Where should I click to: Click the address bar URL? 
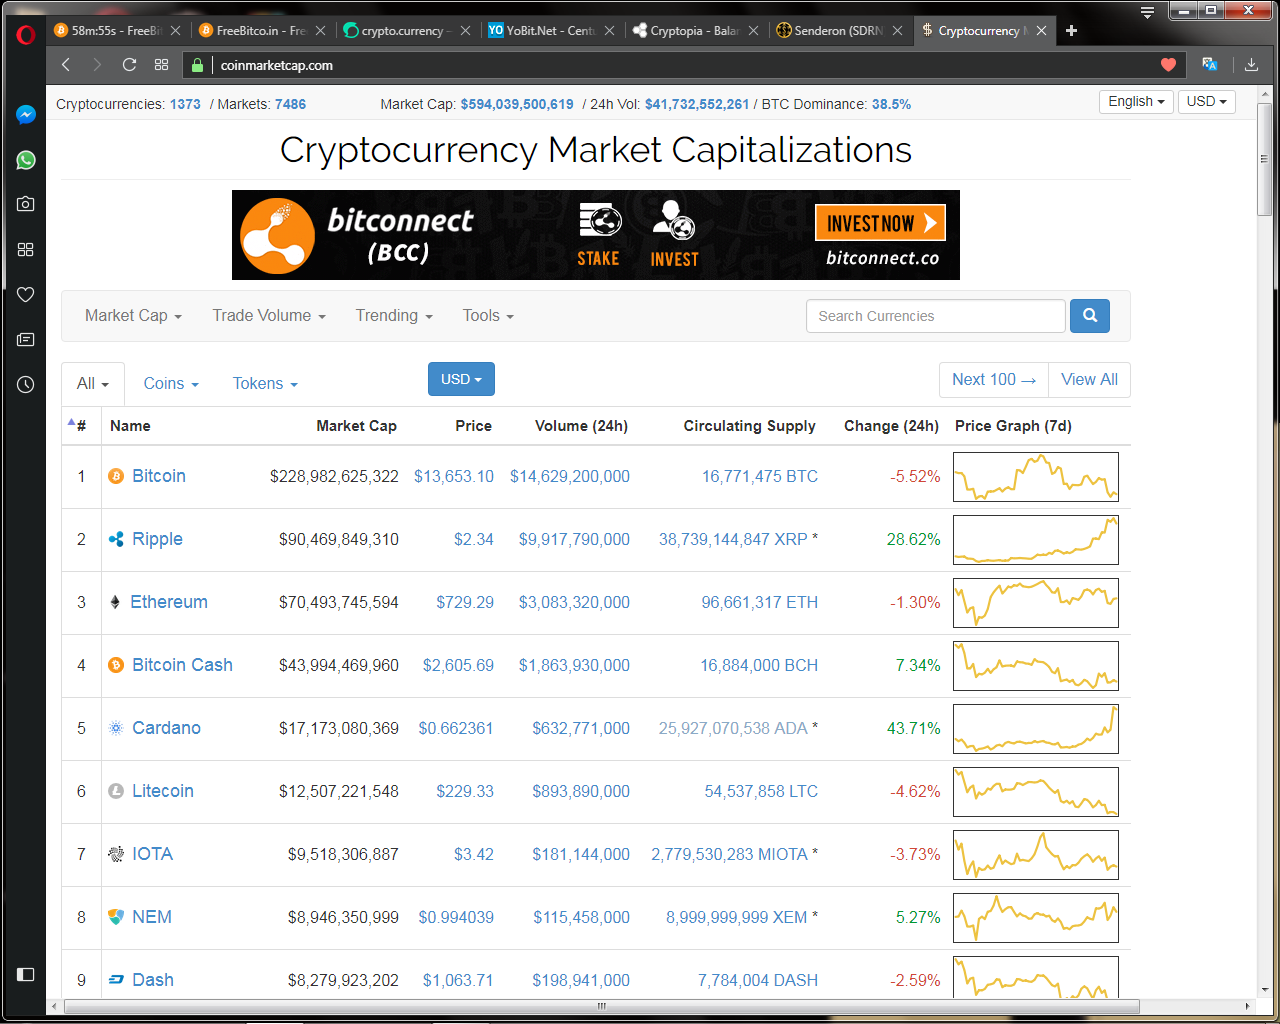[277, 65]
